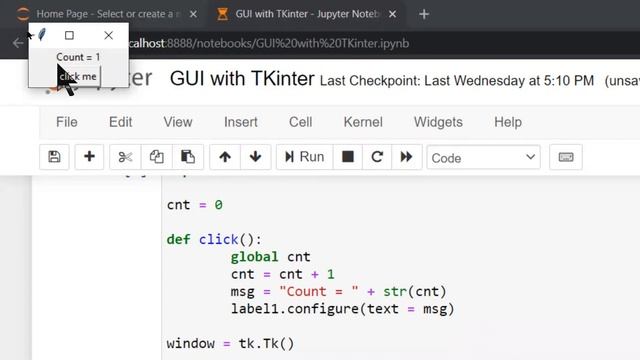Viewport: 640px width, 360px height.
Task: Move selected cell down arrow
Action: [256, 157]
